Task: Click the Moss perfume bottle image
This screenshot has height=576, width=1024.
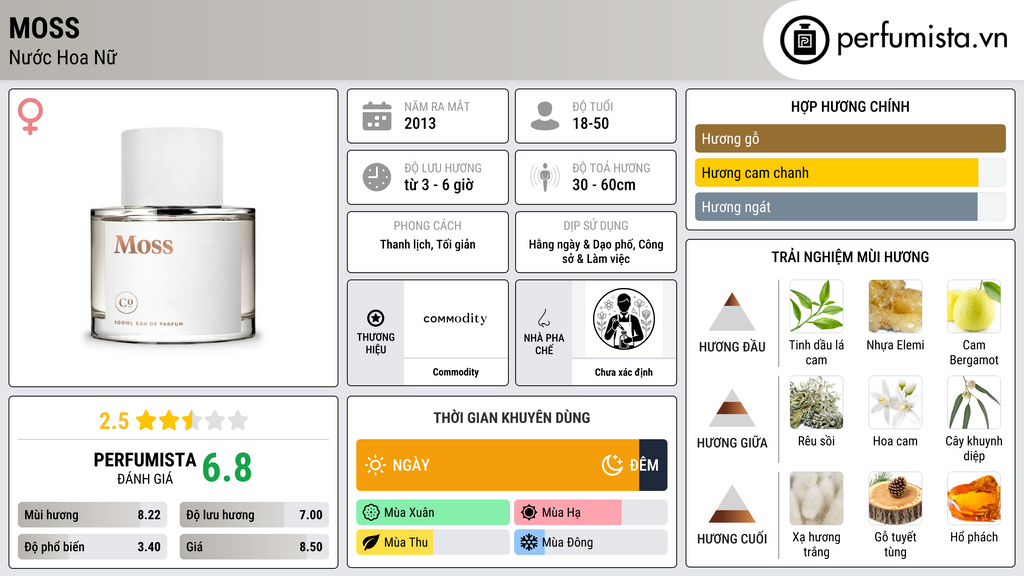Action: point(173,235)
